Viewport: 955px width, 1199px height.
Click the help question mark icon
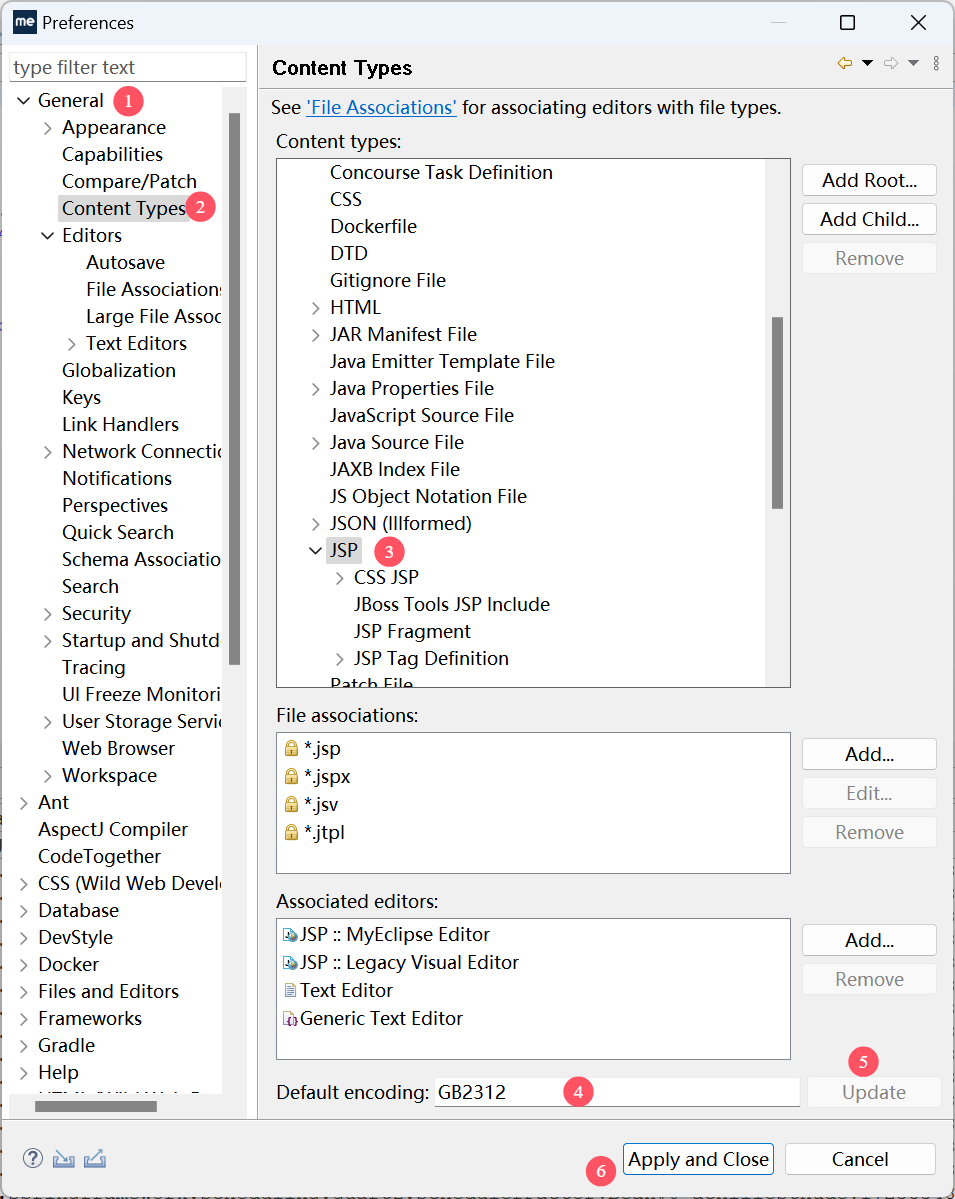coord(33,1158)
